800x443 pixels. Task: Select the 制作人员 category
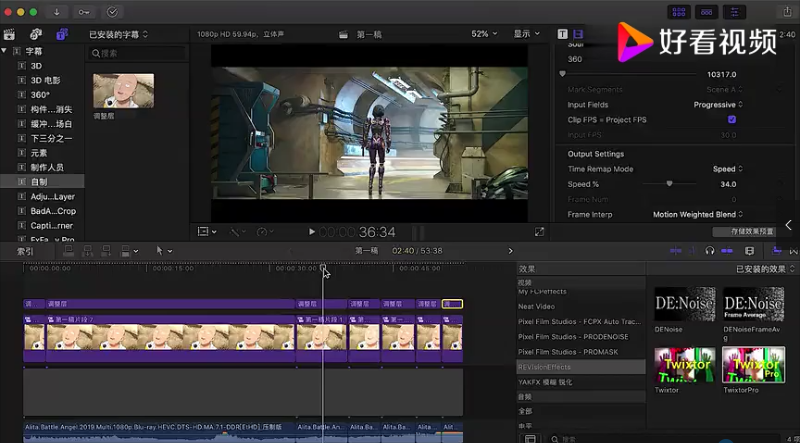click(47, 167)
